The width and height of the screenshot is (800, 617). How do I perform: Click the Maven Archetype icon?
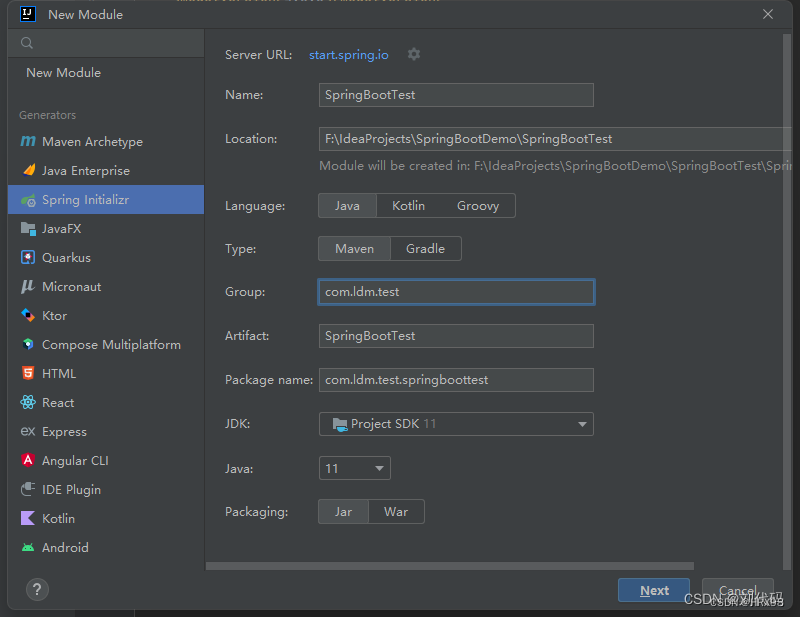pyautogui.click(x=28, y=141)
